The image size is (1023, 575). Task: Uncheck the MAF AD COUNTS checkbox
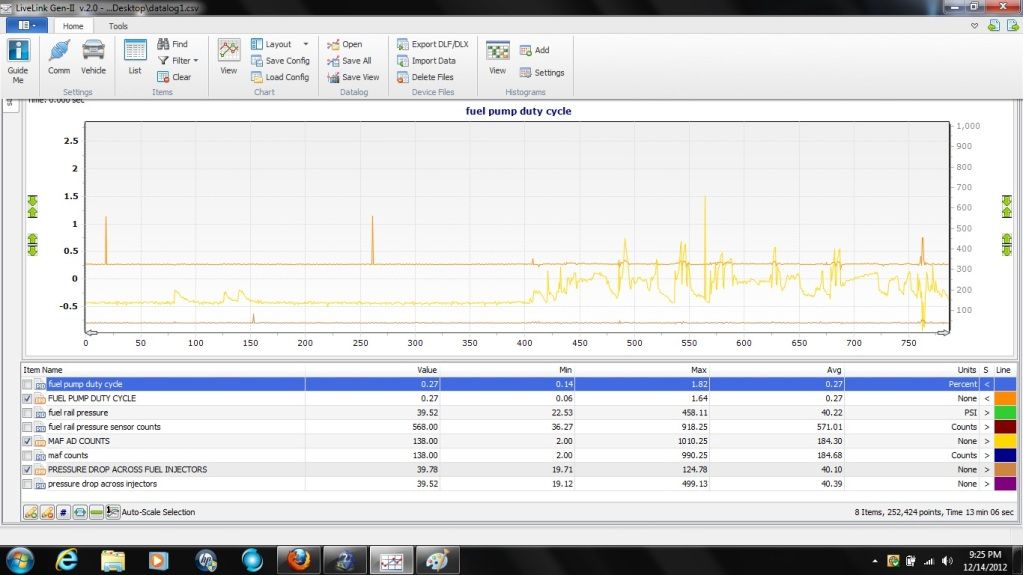click(x=27, y=441)
